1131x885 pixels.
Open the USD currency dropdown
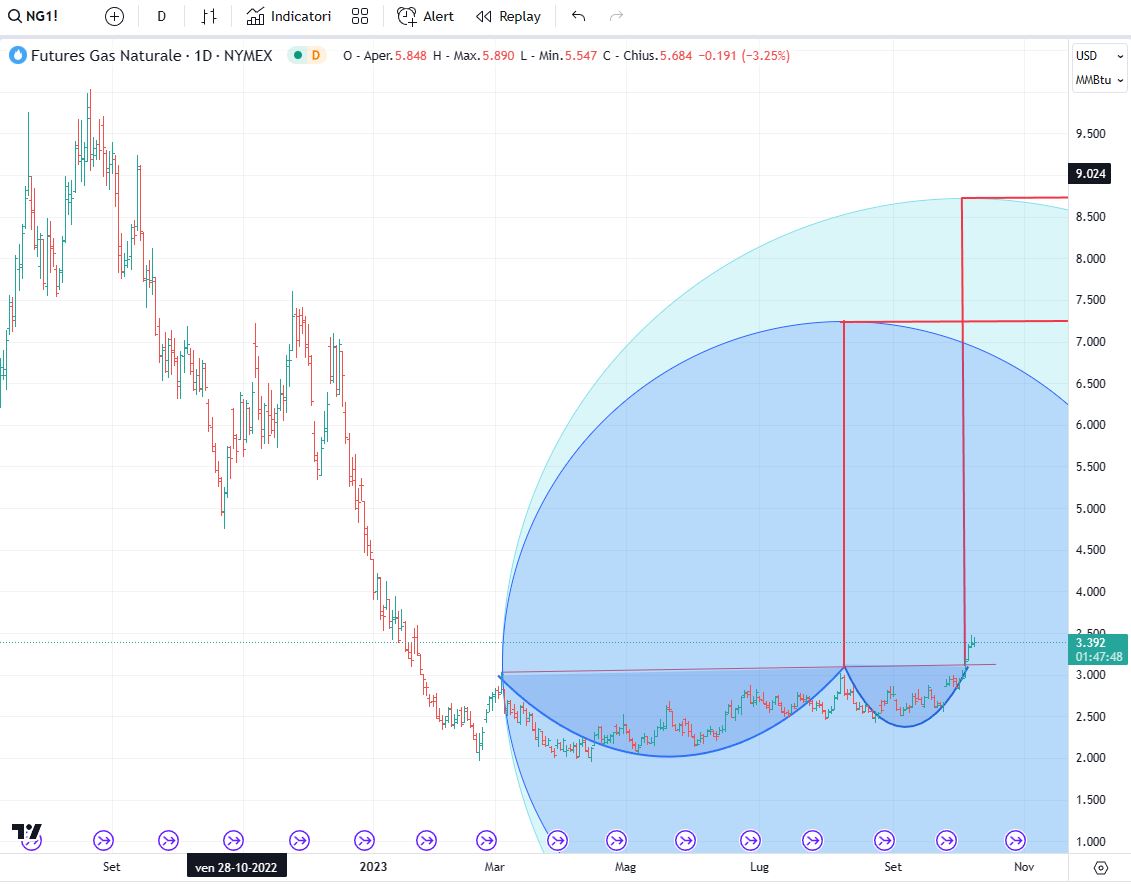click(1099, 56)
